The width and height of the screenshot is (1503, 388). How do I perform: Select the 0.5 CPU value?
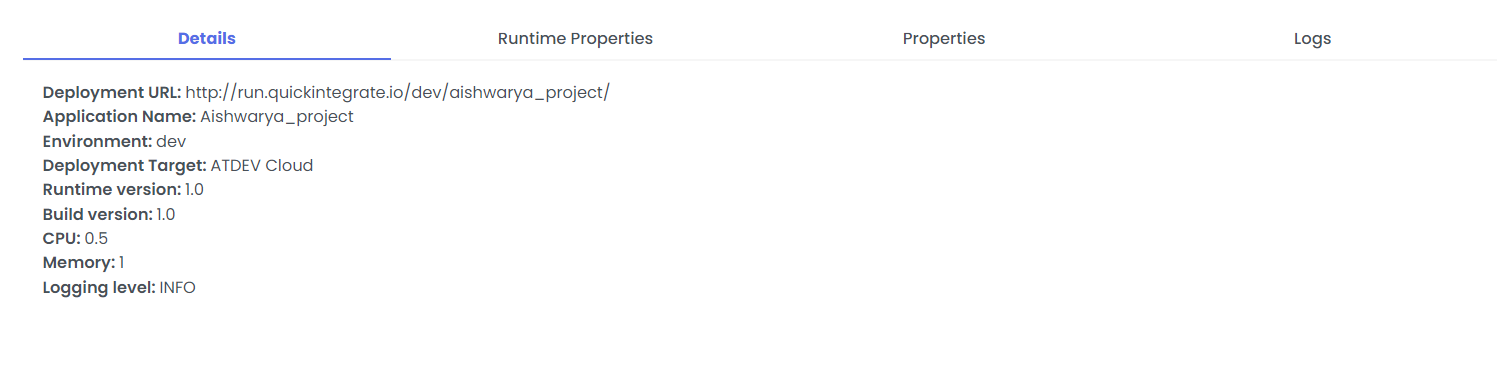[x=96, y=238]
